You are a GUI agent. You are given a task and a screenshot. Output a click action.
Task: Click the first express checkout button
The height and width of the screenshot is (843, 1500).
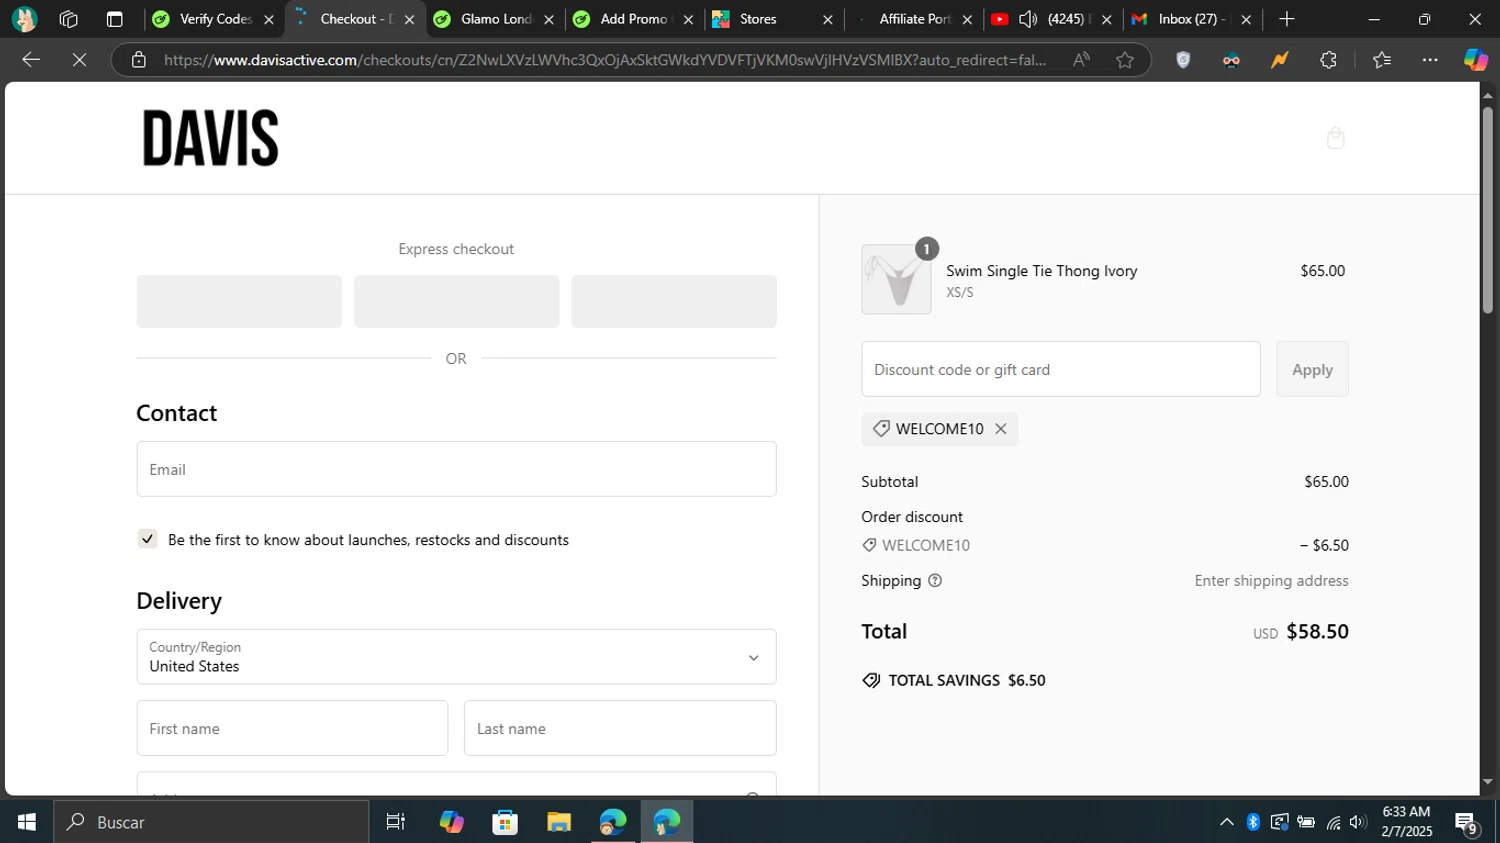pos(239,301)
